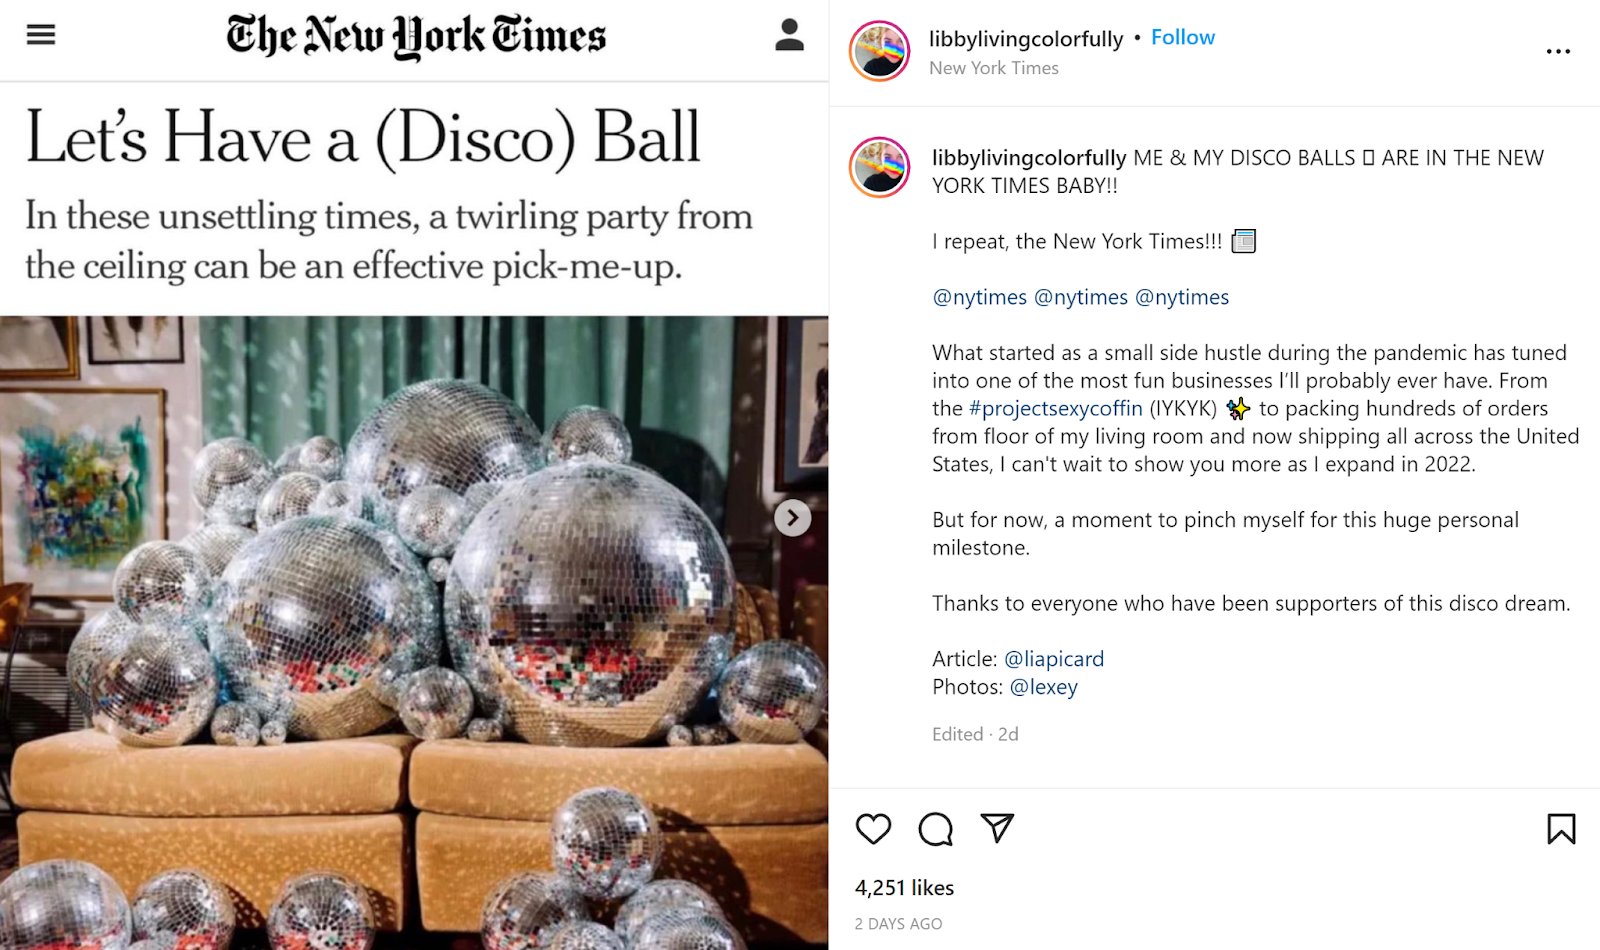
Task: View who liked via 4,251 likes
Action: click(904, 888)
